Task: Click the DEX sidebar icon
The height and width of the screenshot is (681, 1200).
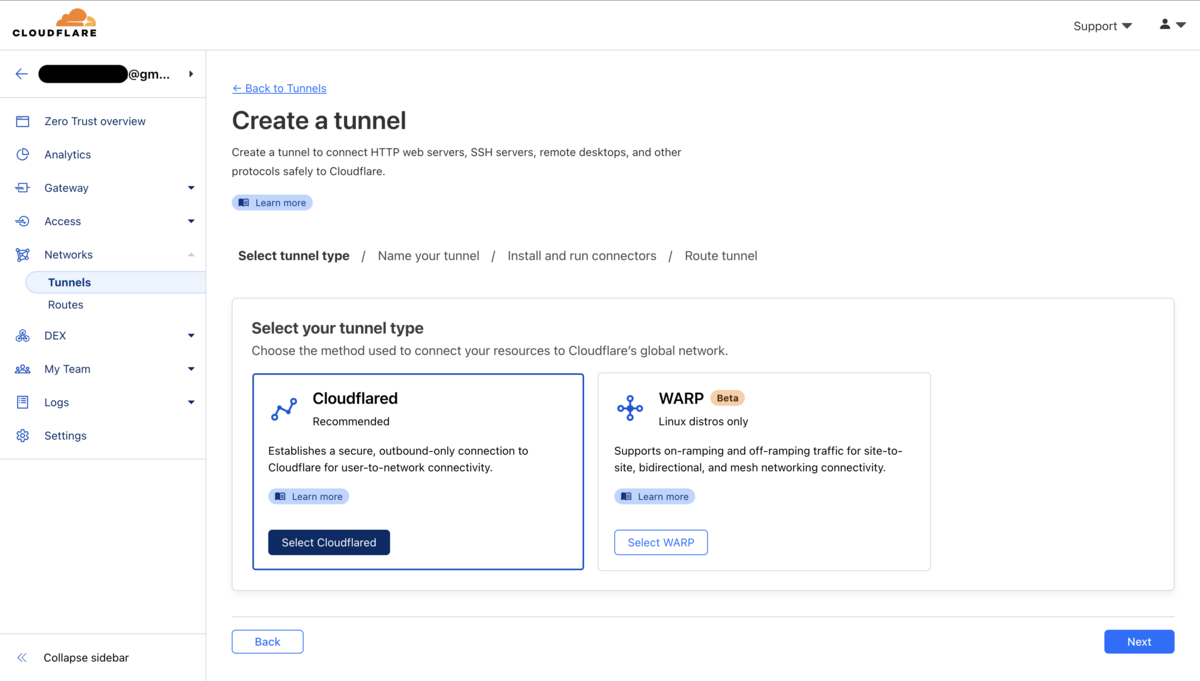Action: tap(22, 336)
